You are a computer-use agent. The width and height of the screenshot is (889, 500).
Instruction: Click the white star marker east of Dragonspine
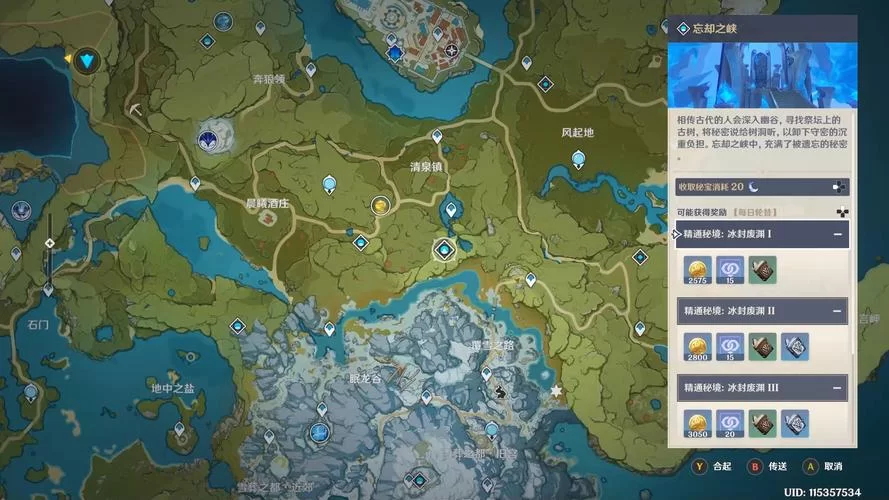coord(556,391)
